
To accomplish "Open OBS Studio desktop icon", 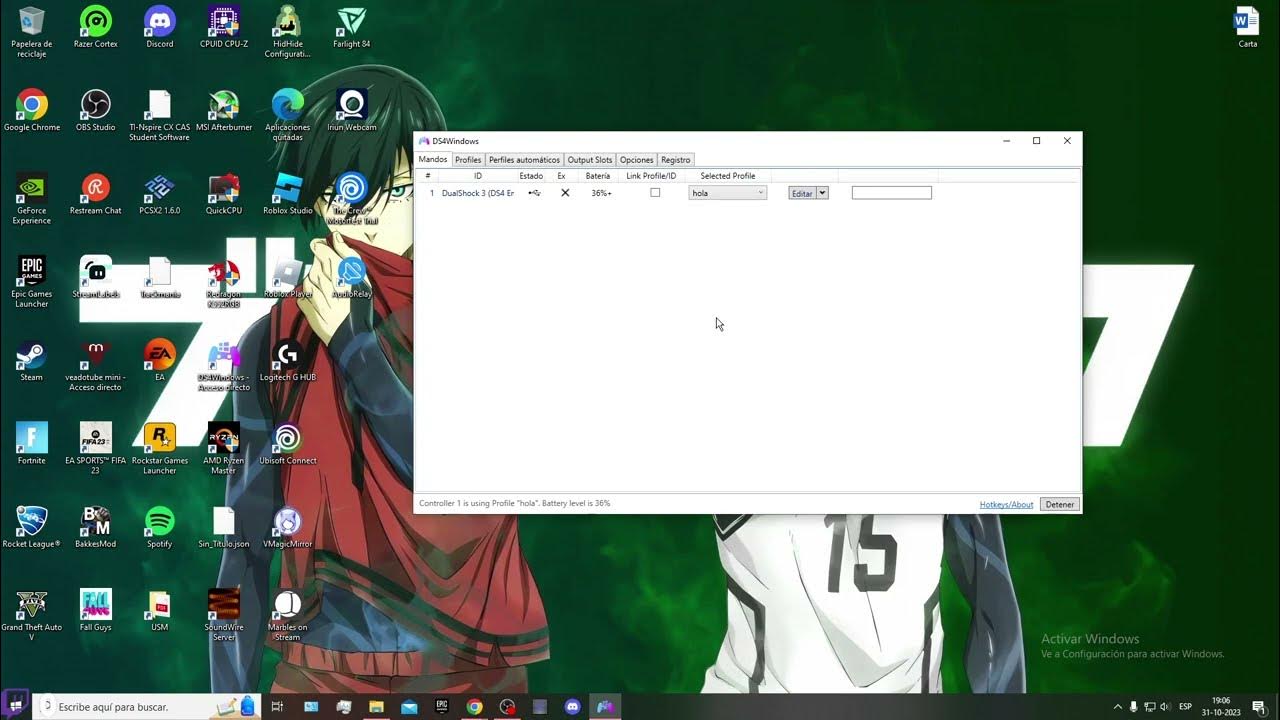I will click(x=96, y=111).
